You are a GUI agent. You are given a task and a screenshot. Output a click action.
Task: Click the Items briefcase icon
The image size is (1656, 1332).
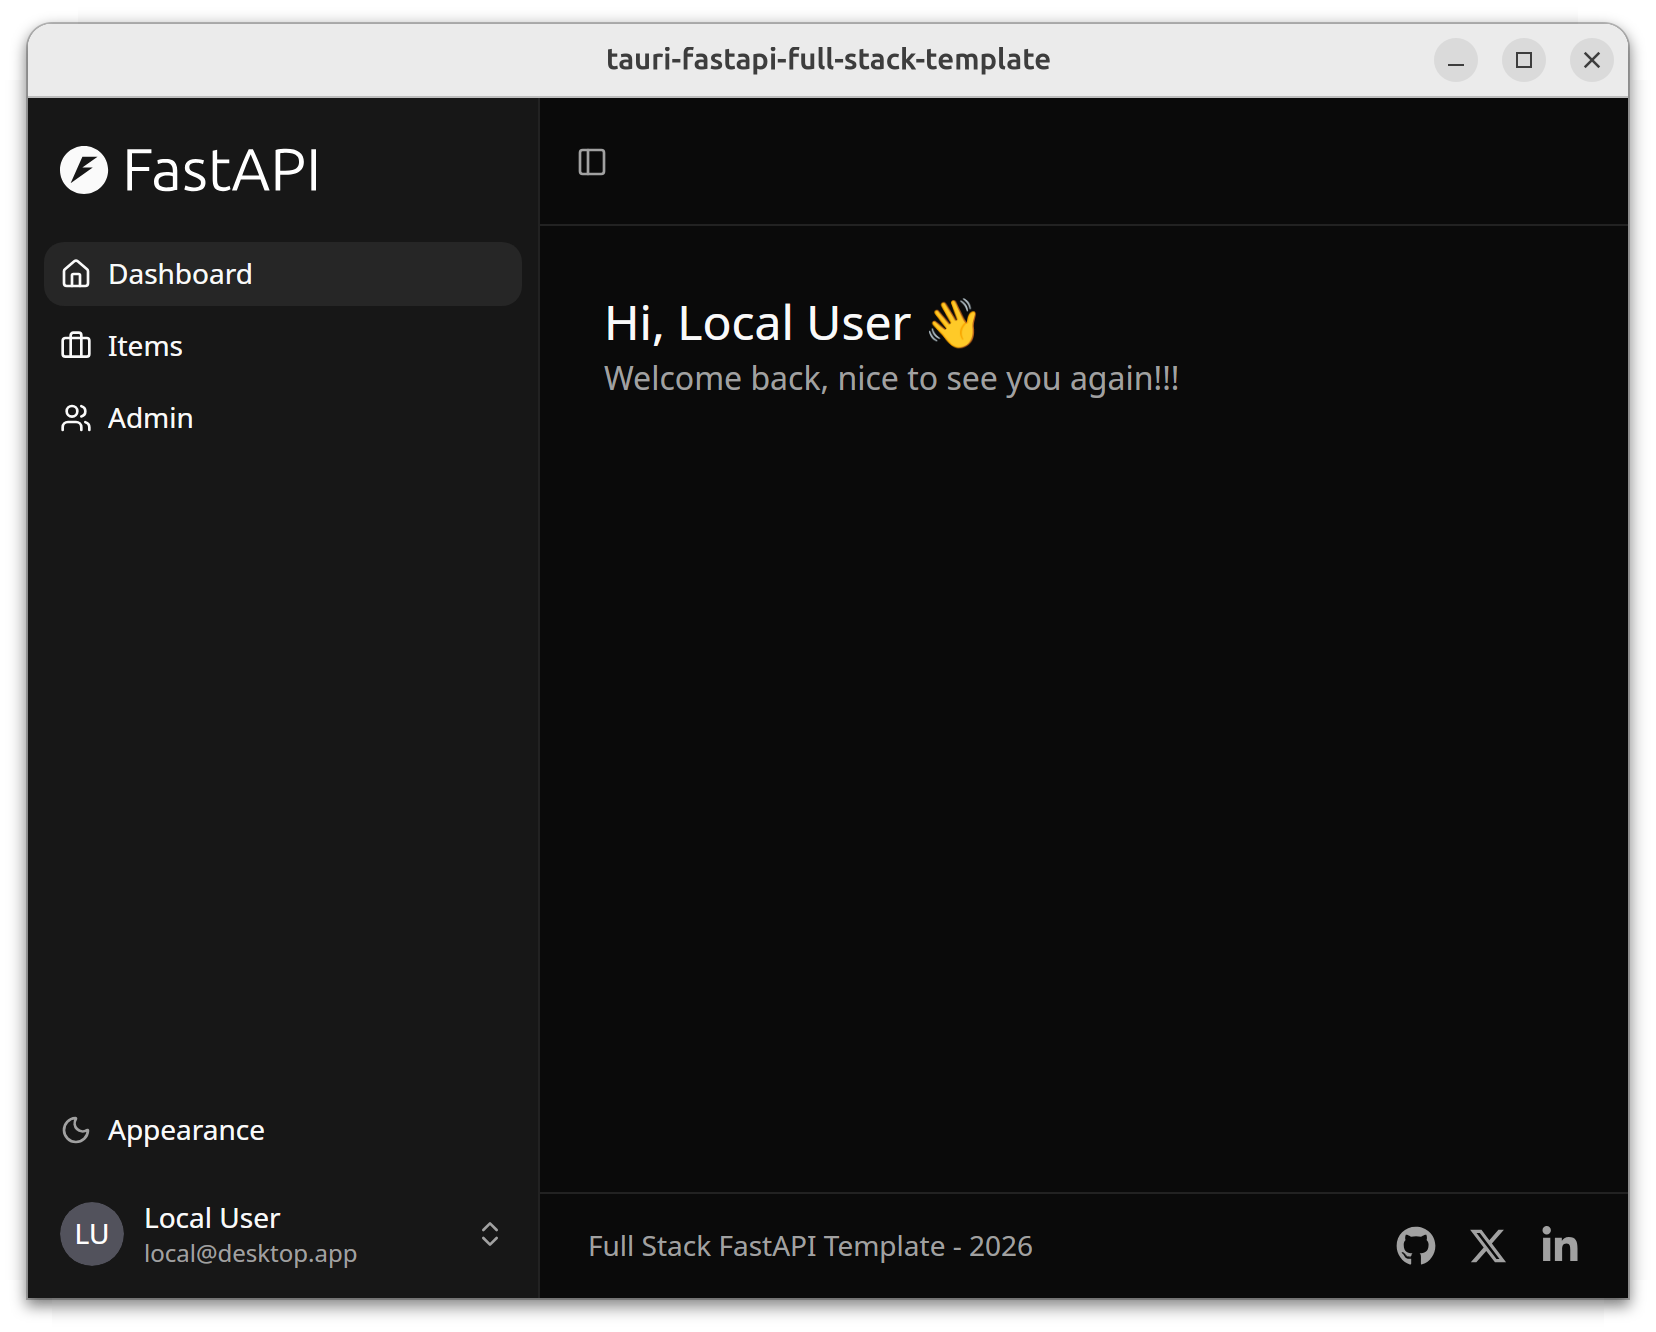(76, 346)
